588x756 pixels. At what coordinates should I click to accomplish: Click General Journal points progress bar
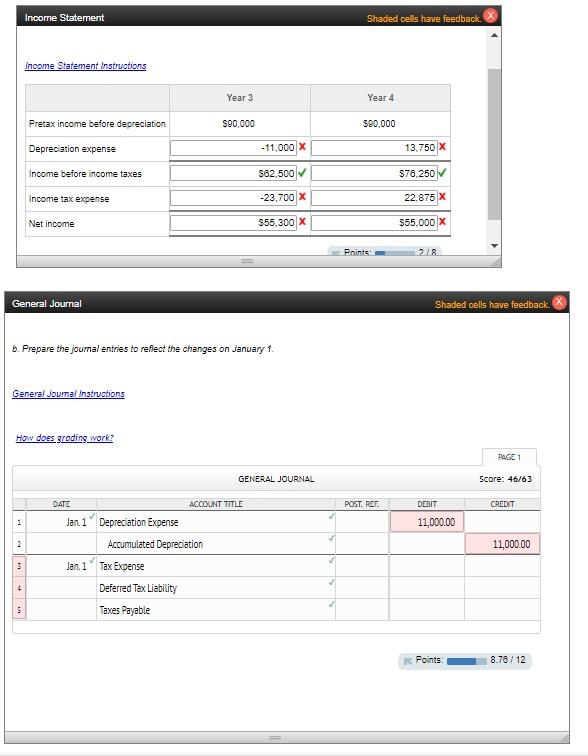click(x=467, y=661)
